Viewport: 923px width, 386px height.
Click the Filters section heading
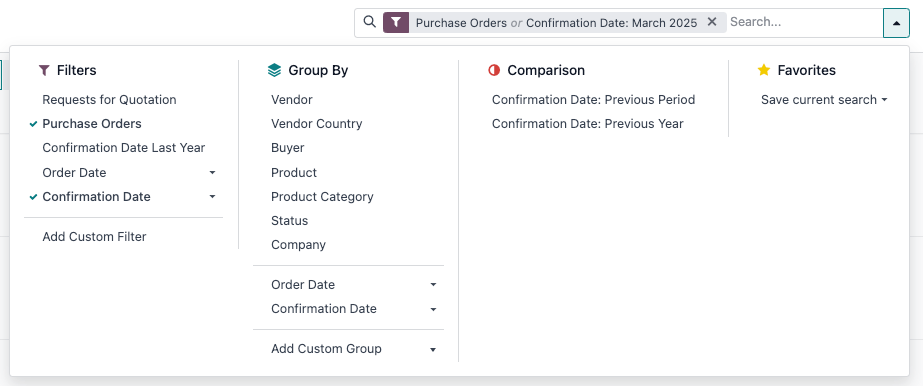click(77, 71)
